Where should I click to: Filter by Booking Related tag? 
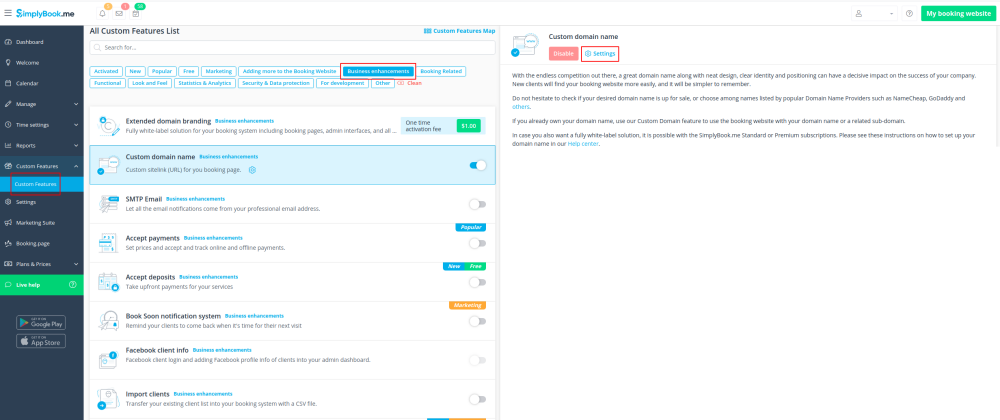pyautogui.click(x=441, y=72)
